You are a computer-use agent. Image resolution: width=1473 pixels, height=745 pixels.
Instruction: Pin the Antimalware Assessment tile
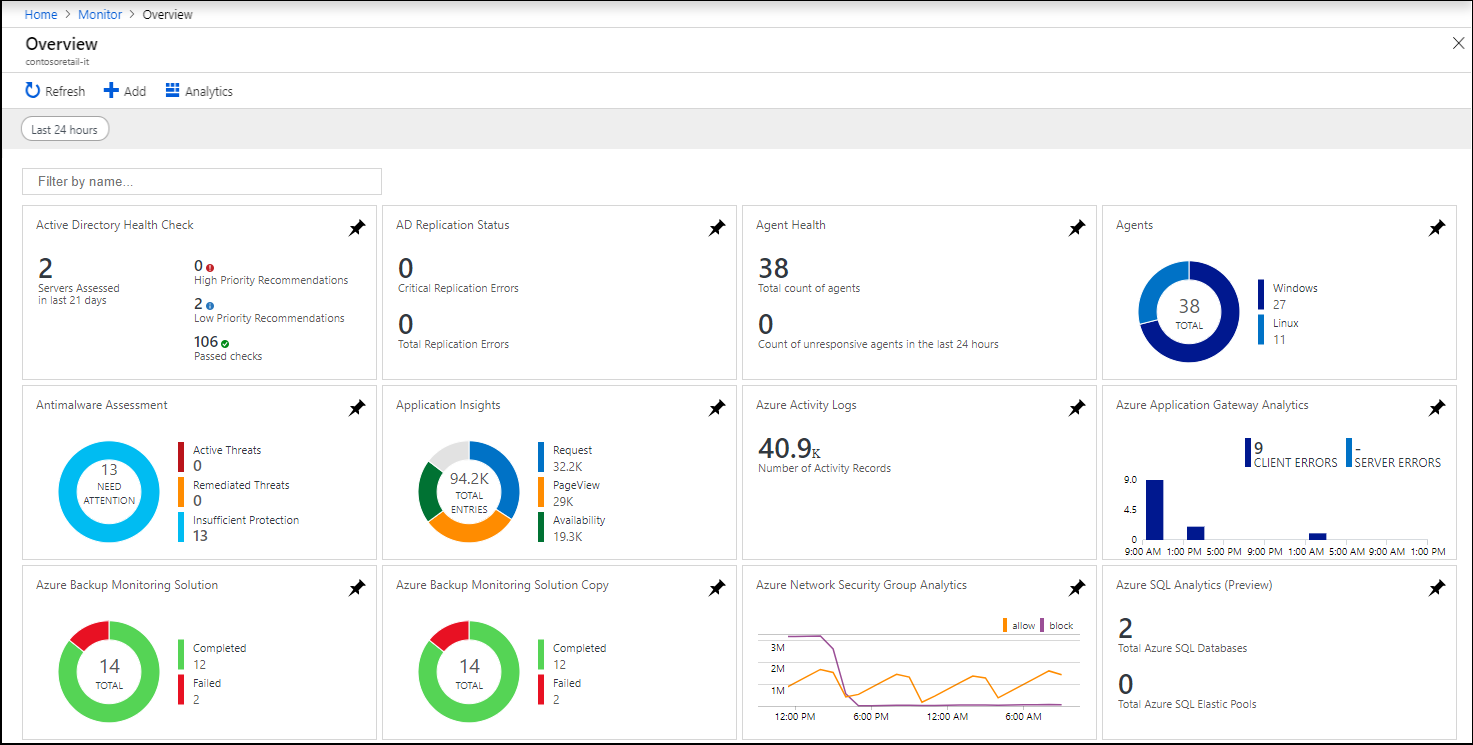coord(357,409)
